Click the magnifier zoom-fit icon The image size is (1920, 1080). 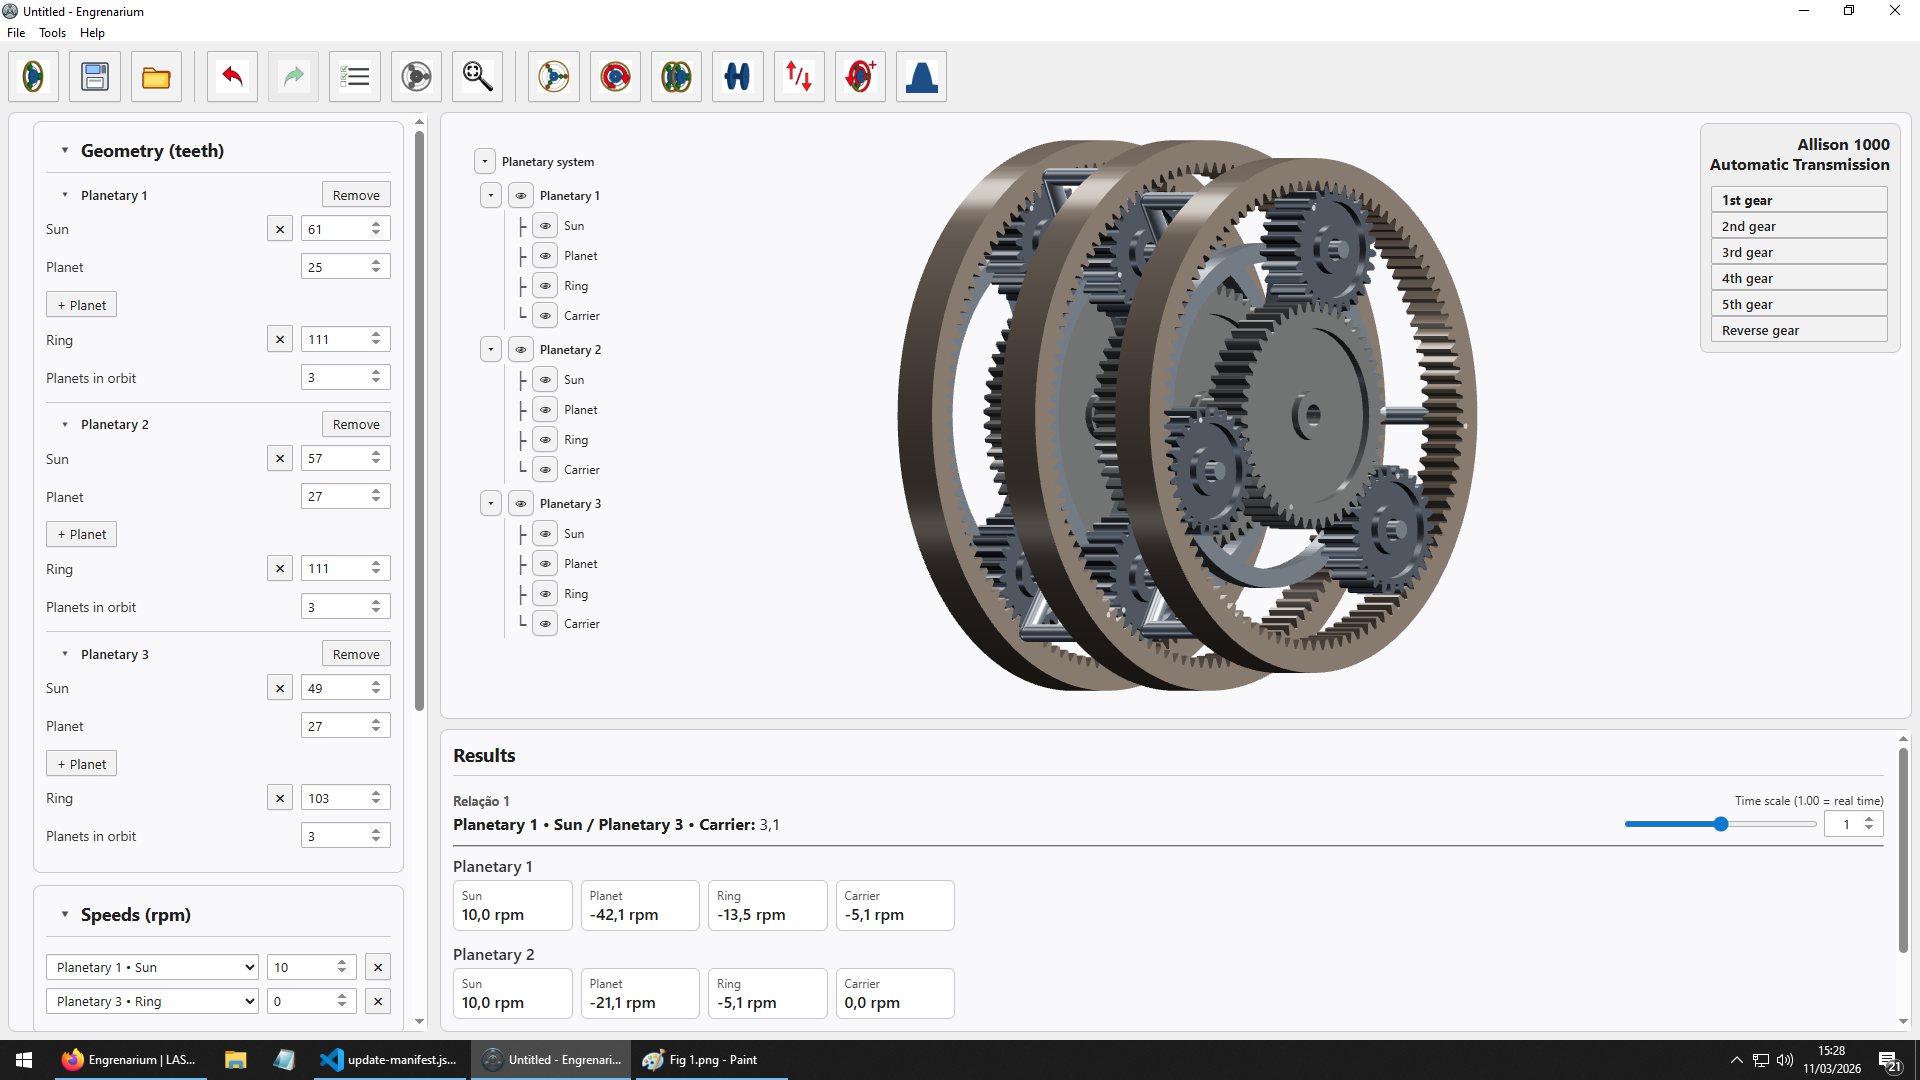477,77
